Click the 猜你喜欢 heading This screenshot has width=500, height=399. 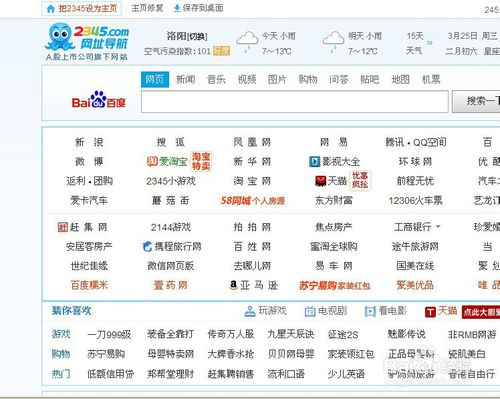coord(71,311)
